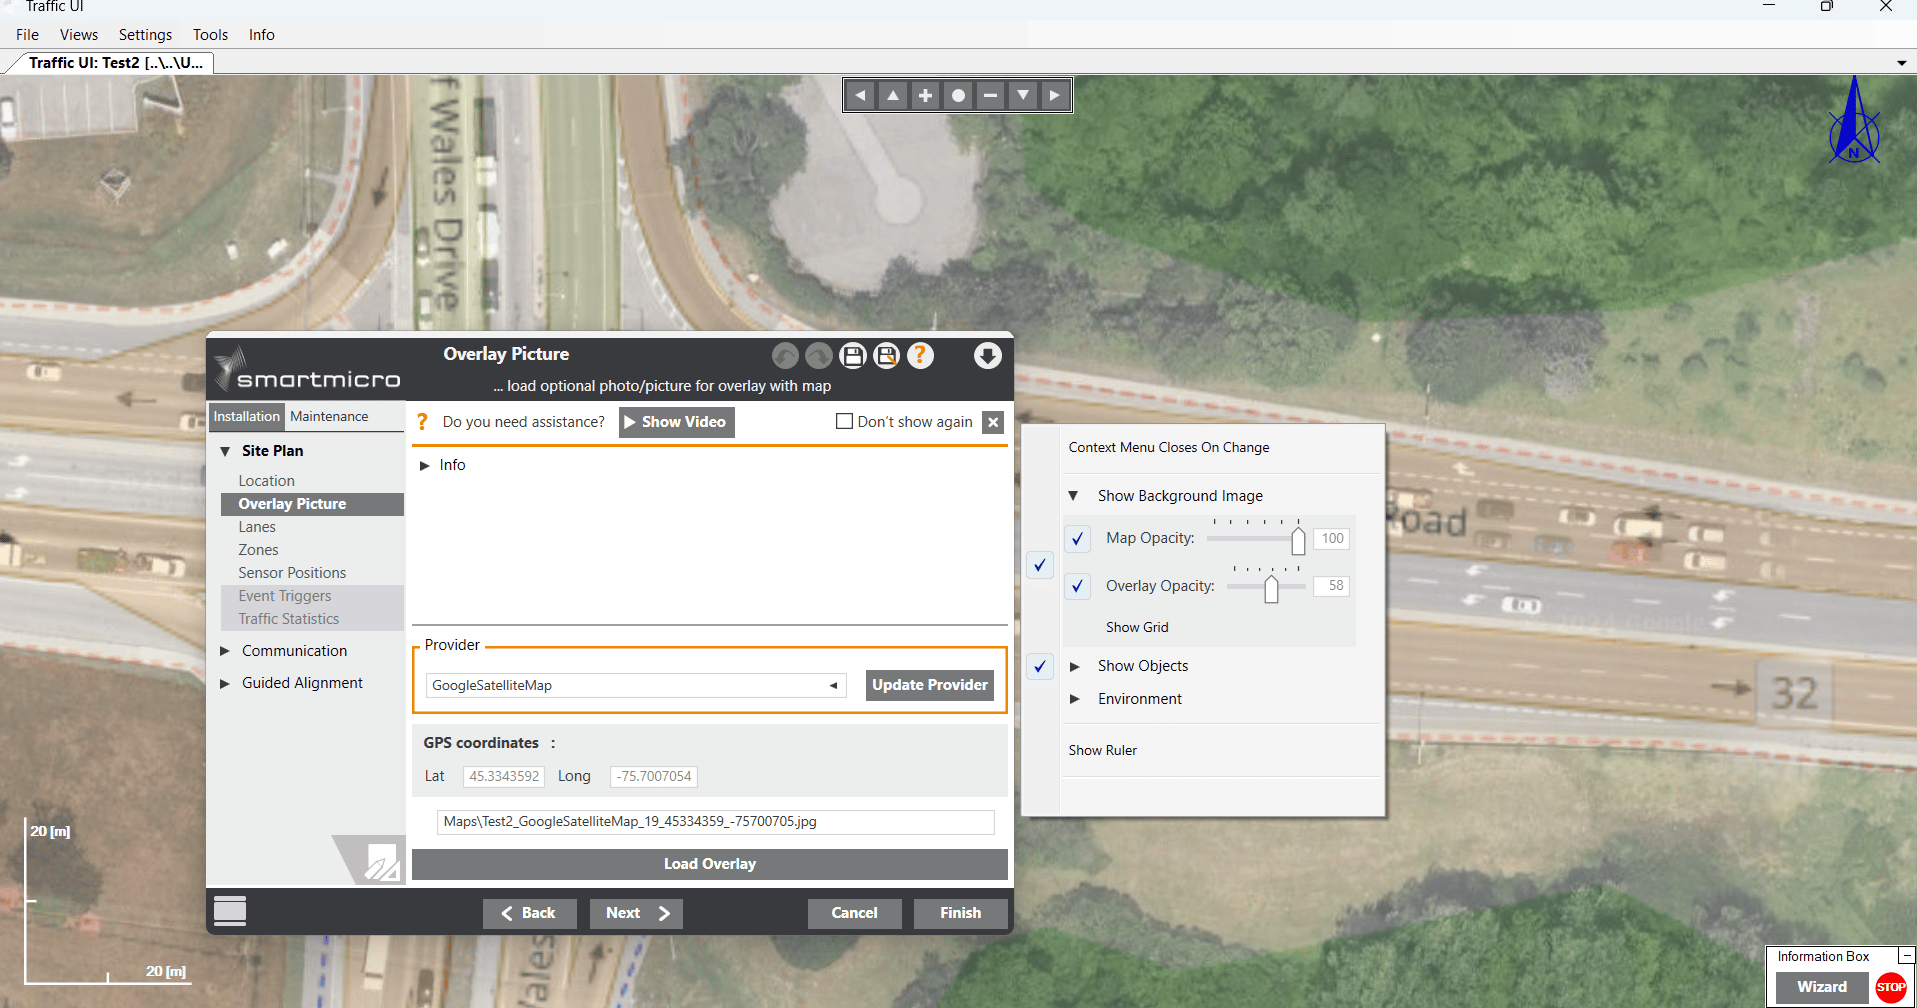1917x1008 pixels.
Task: Expand the Info section
Action: 424,465
